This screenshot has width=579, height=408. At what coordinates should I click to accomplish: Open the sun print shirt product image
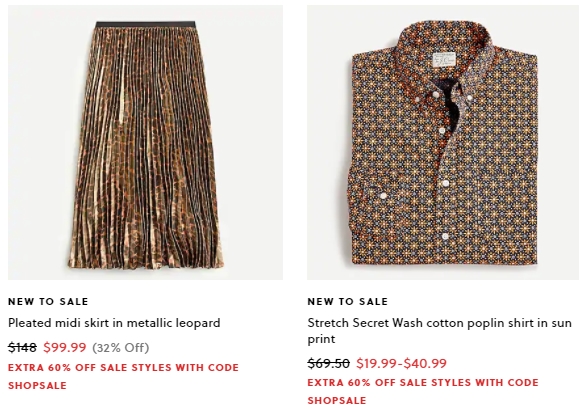(443, 142)
